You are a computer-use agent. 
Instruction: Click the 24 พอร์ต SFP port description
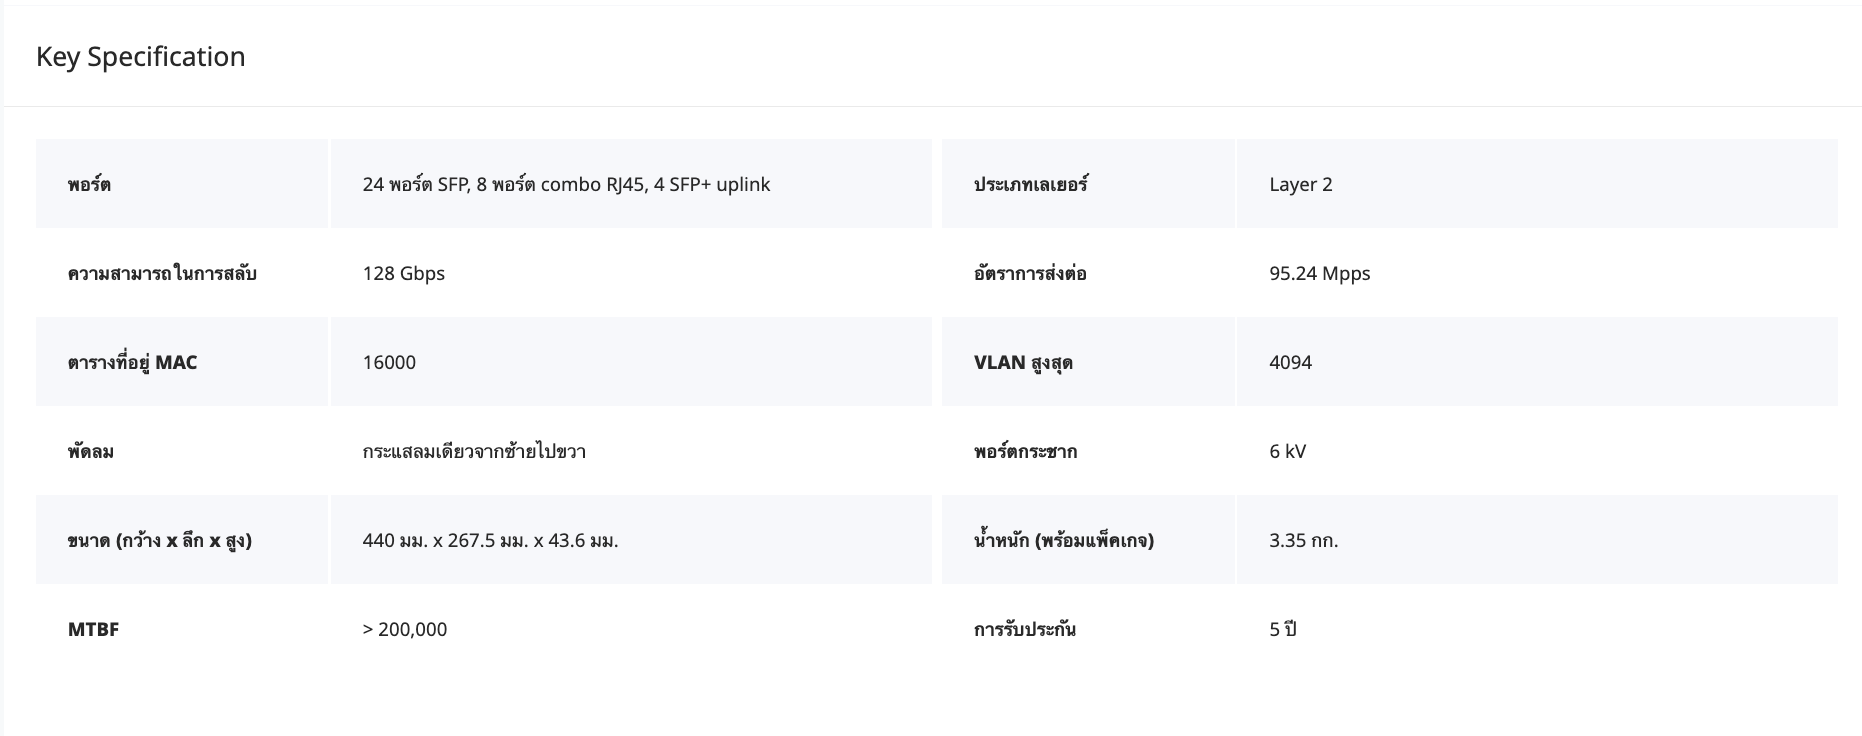pos(566,185)
